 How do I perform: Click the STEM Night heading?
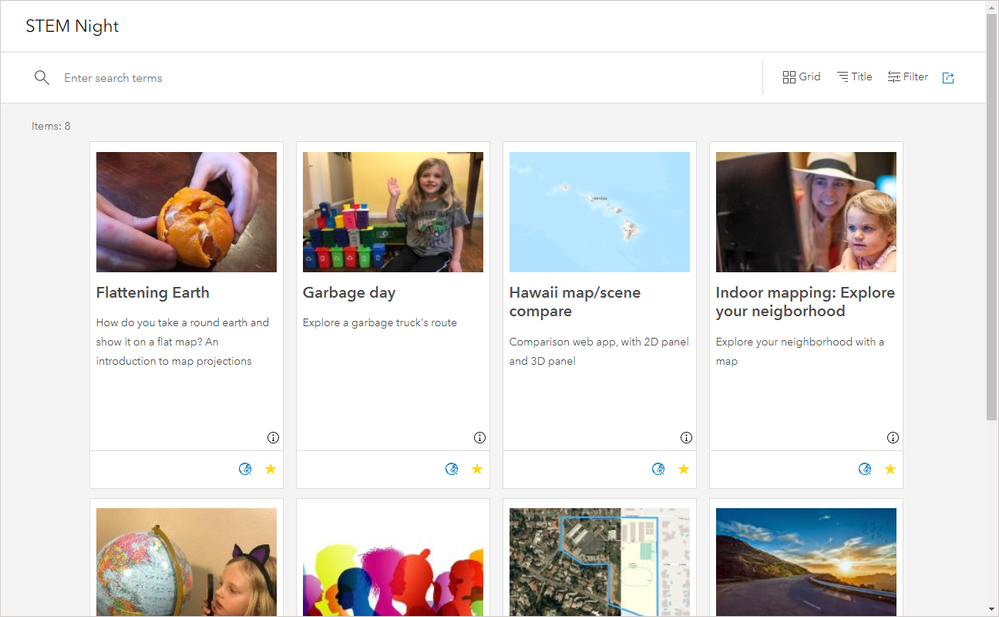[72, 26]
